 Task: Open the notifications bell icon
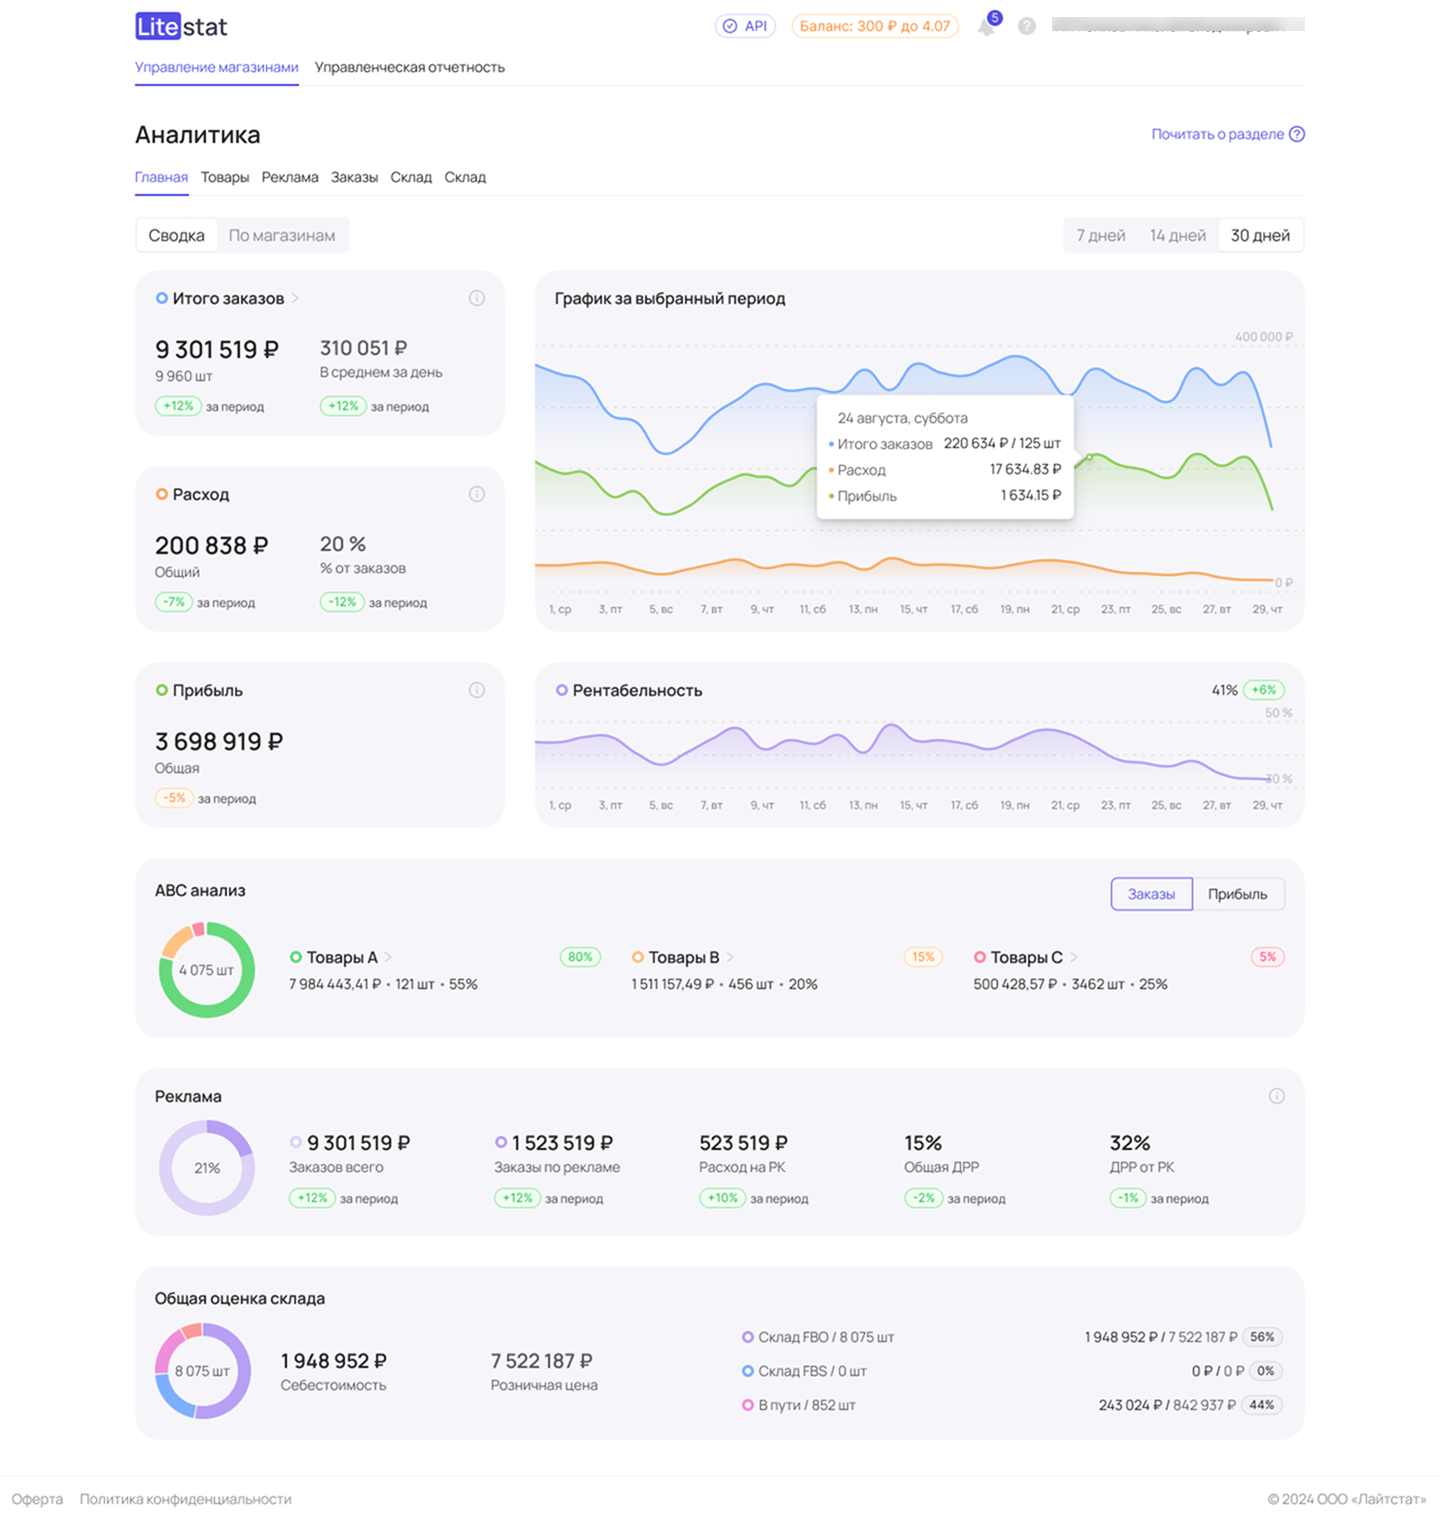[987, 26]
